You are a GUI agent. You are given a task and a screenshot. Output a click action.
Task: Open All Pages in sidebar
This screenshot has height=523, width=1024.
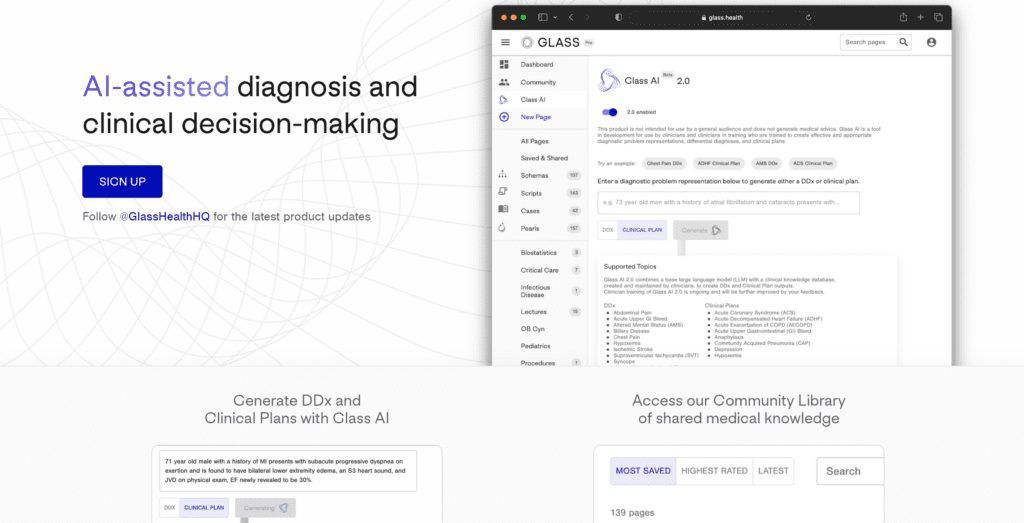tap(535, 141)
